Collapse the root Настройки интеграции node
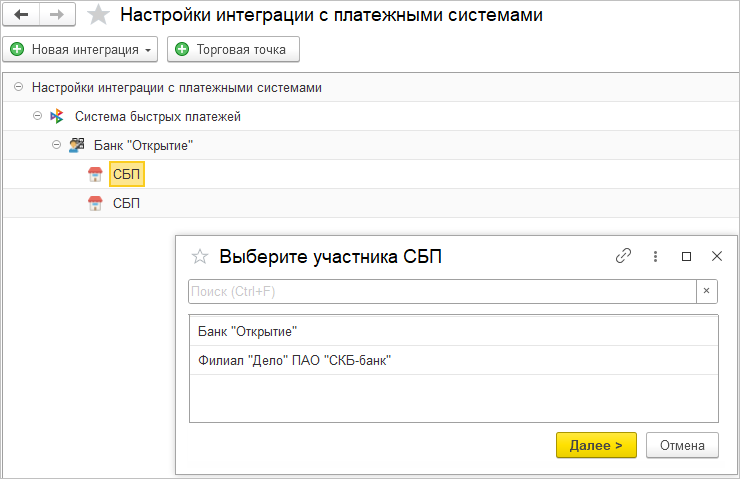 (19, 88)
